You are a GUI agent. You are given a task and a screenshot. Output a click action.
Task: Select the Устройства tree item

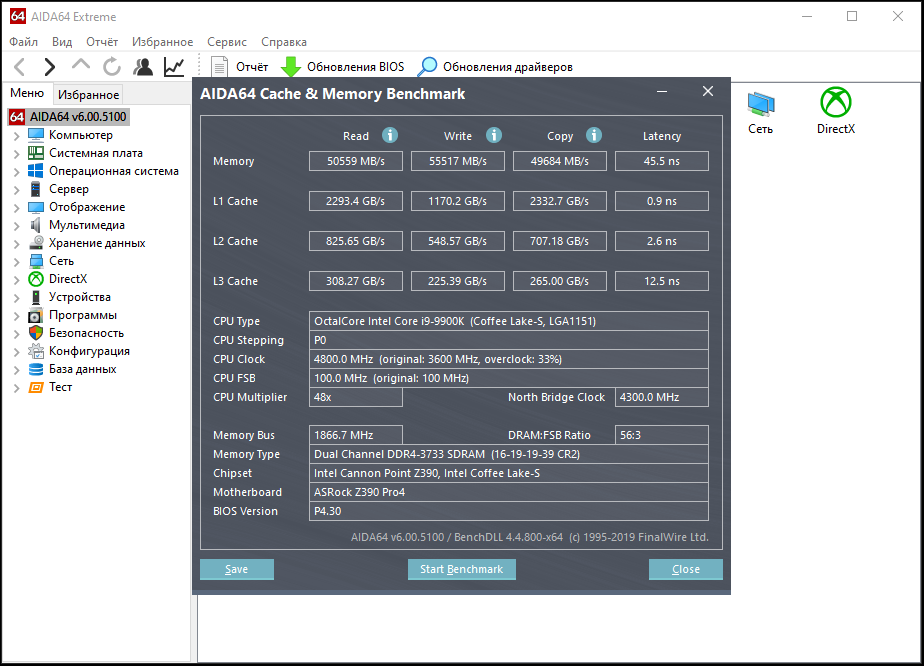pos(80,297)
